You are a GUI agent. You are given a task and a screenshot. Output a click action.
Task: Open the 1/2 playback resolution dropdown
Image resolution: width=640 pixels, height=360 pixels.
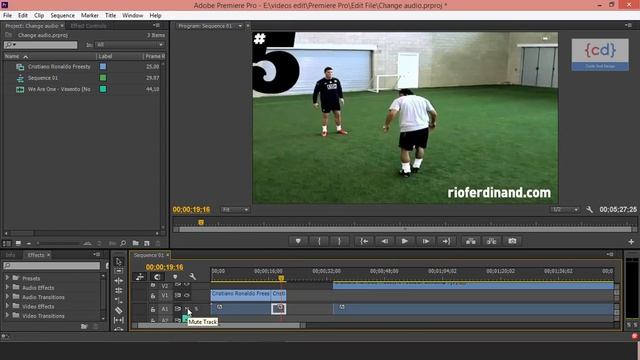pyautogui.click(x=564, y=209)
